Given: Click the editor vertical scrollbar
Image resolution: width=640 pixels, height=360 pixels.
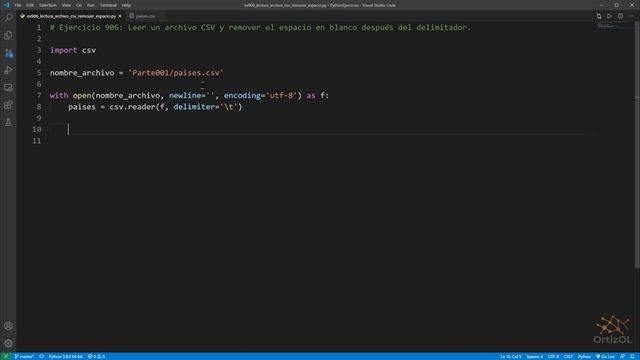Looking at the screenshot, I should (637, 145).
